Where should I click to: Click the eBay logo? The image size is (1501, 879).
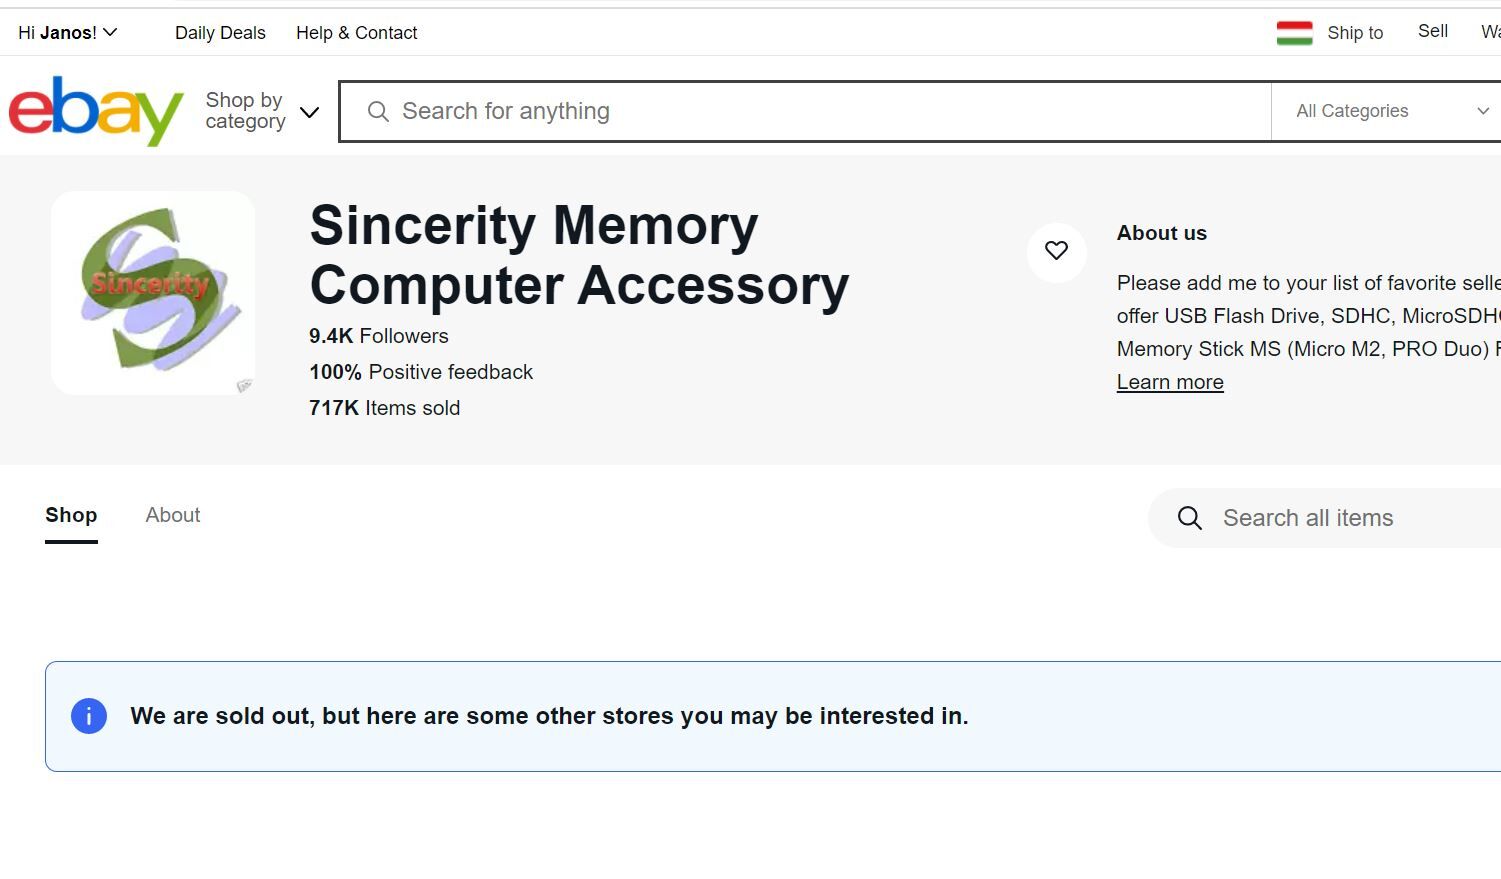click(x=96, y=110)
